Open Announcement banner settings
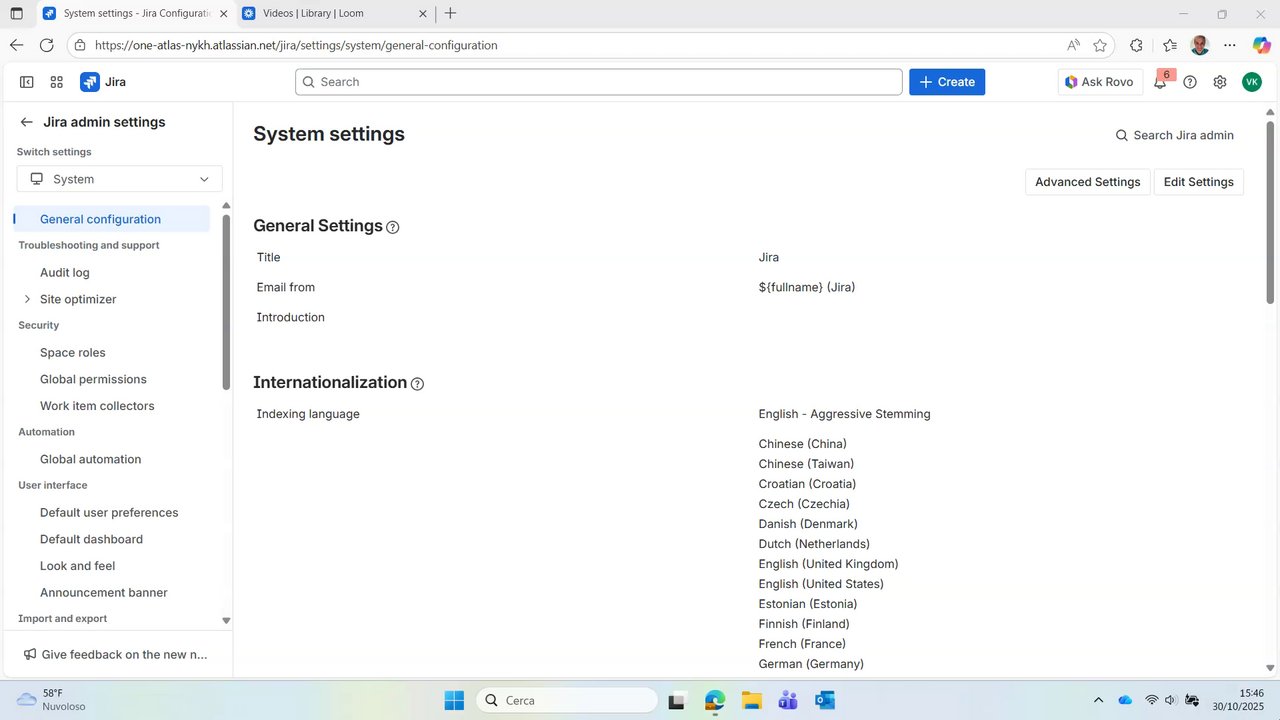 [x=104, y=592]
